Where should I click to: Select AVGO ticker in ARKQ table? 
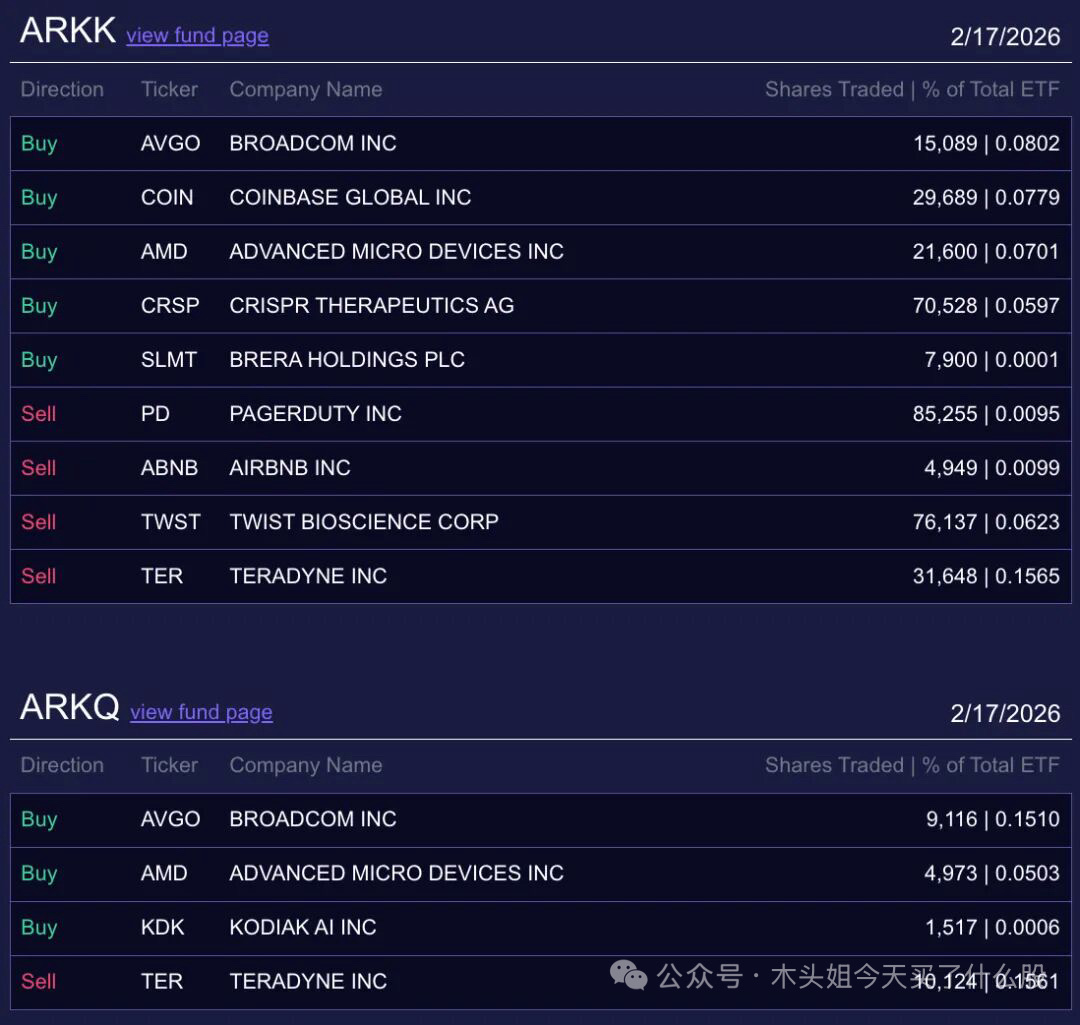(170, 819)
